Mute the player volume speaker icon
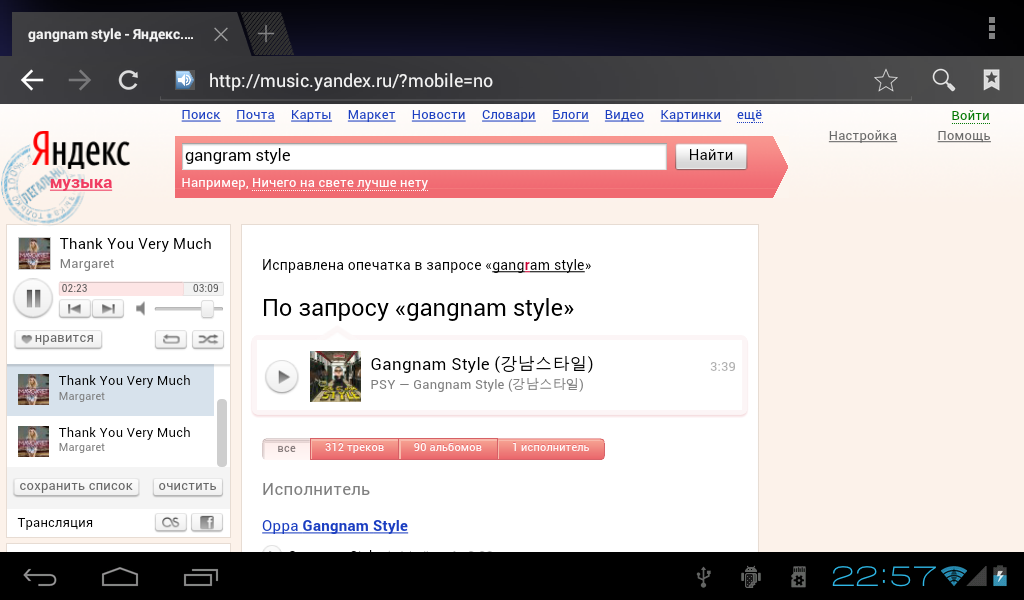 (x=140, y=308)
